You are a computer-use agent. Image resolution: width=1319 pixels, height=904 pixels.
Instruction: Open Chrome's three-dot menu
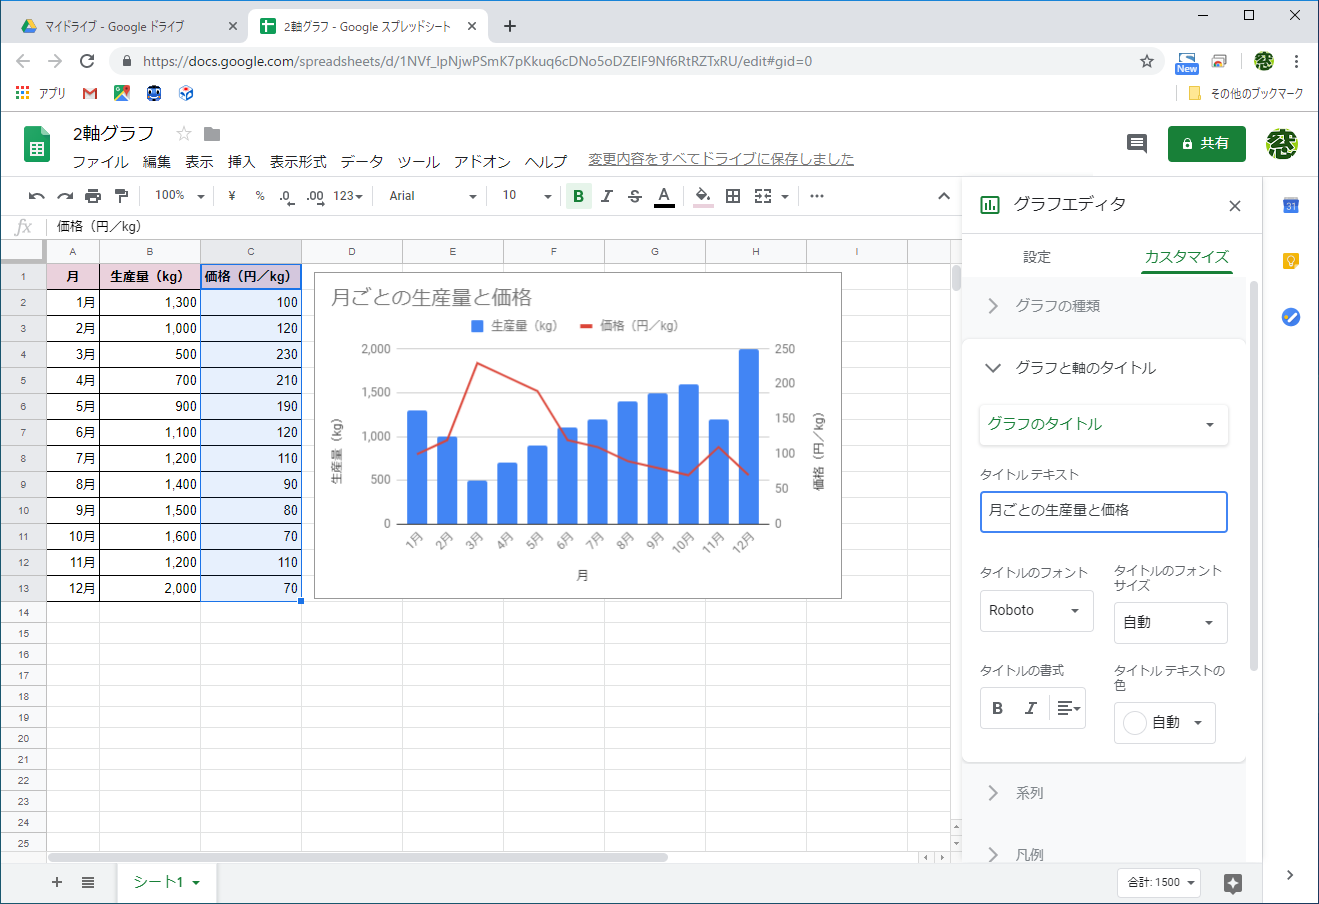point(1296,61)
